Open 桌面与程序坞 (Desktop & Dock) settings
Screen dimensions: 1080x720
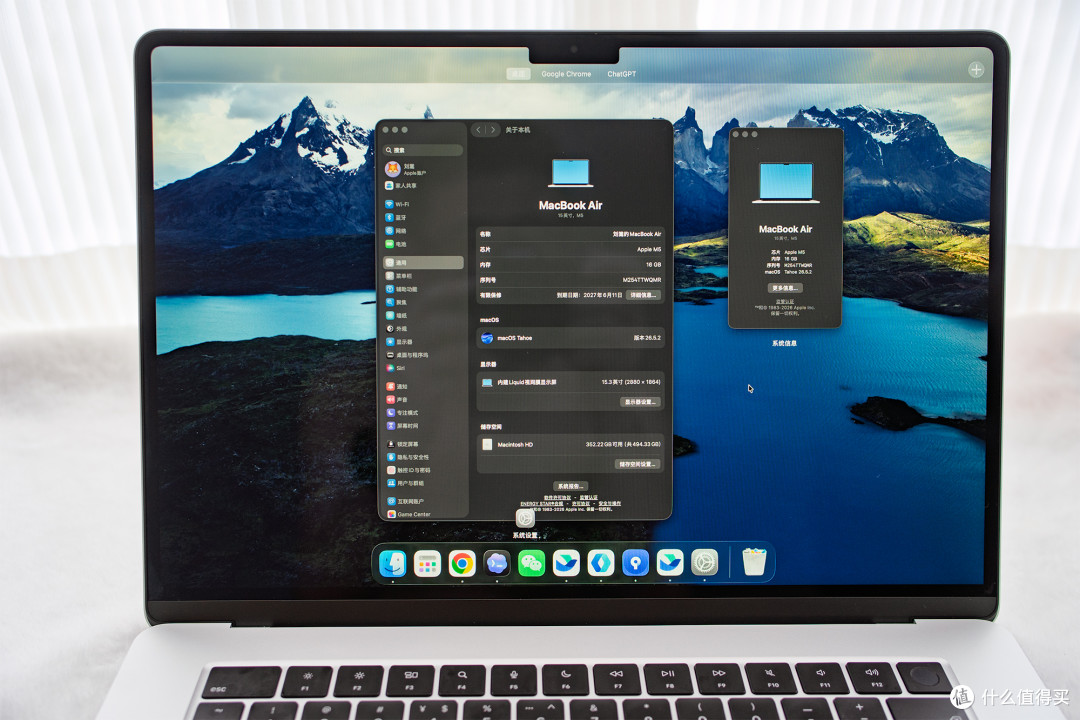pos(407,355)
